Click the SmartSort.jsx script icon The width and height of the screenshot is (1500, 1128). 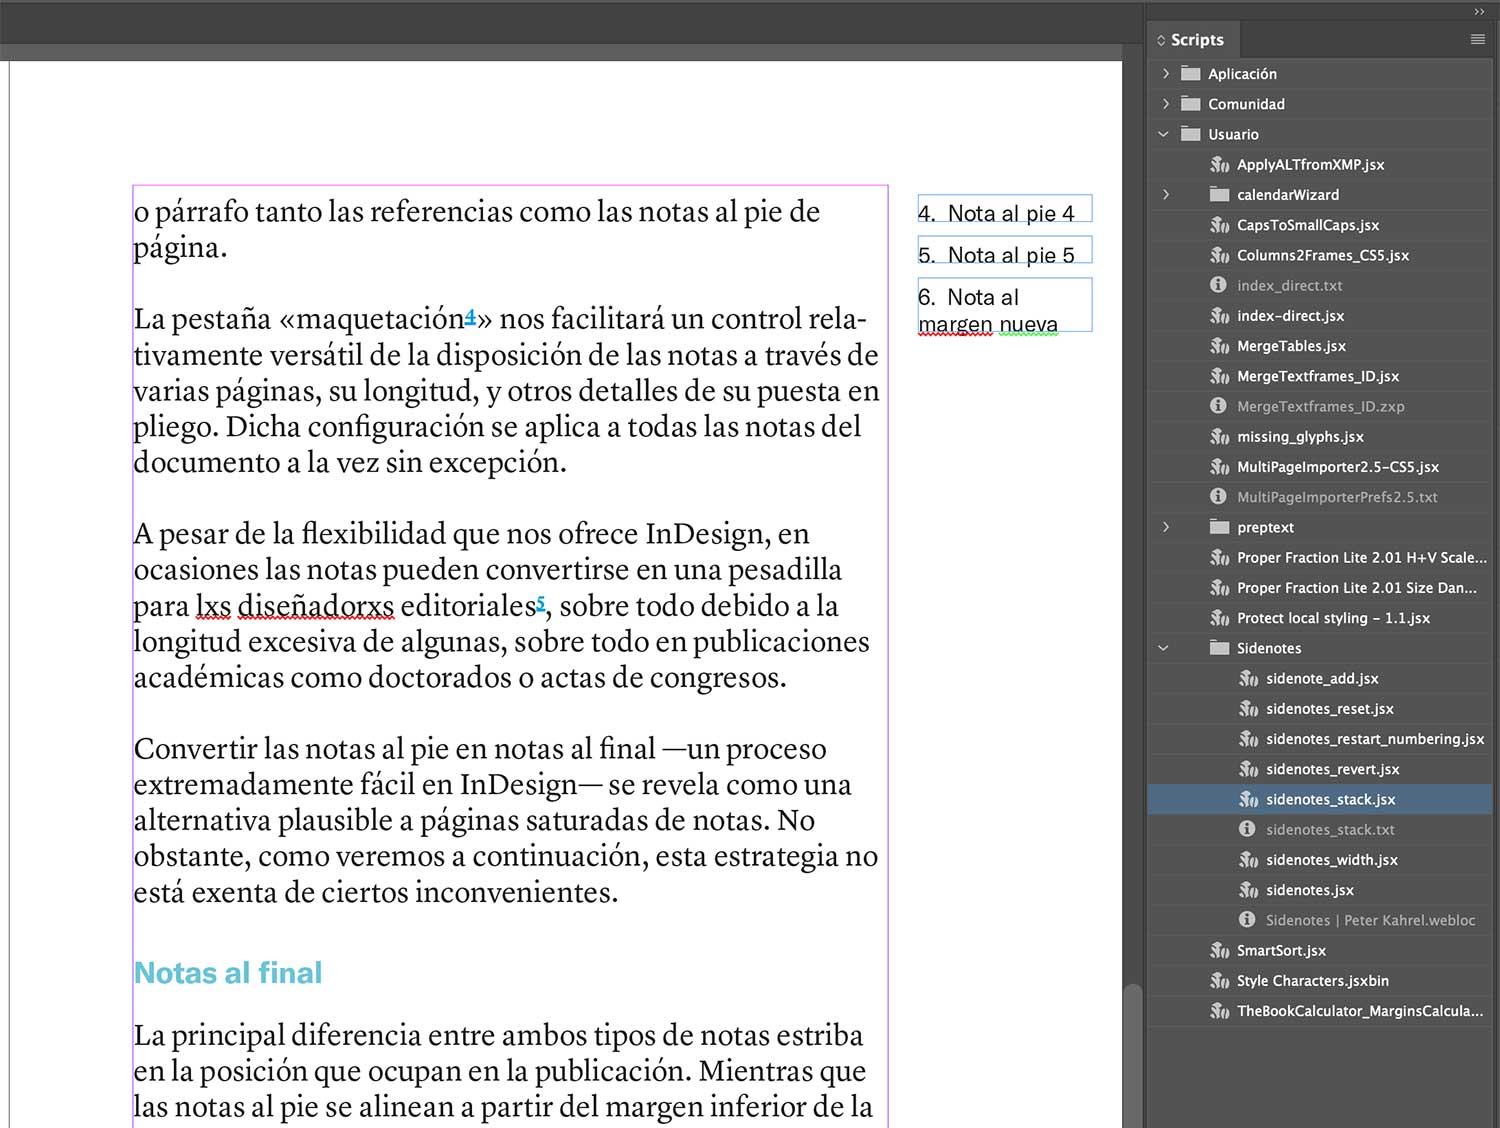pyautogui.click(x=1220, y=950)
